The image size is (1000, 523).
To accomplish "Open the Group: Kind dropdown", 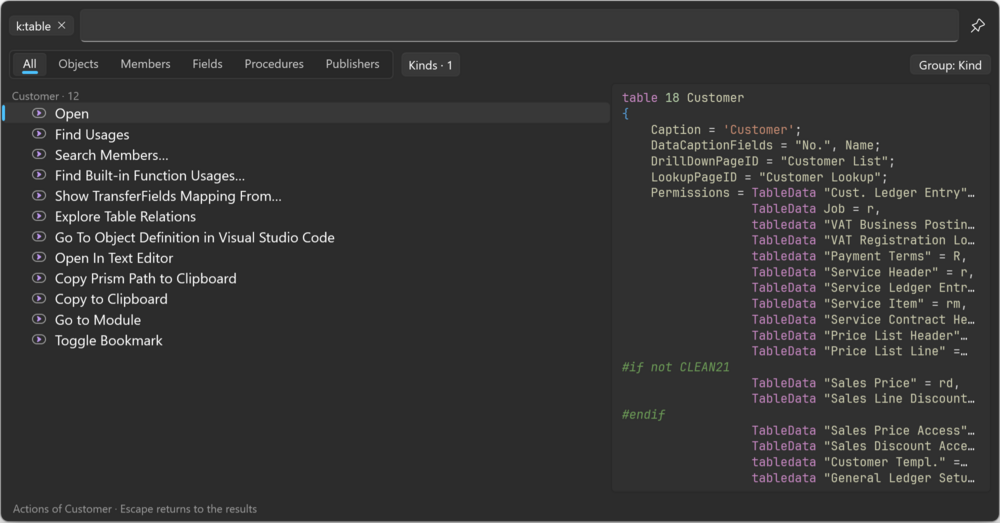I will tap(950, 65).
